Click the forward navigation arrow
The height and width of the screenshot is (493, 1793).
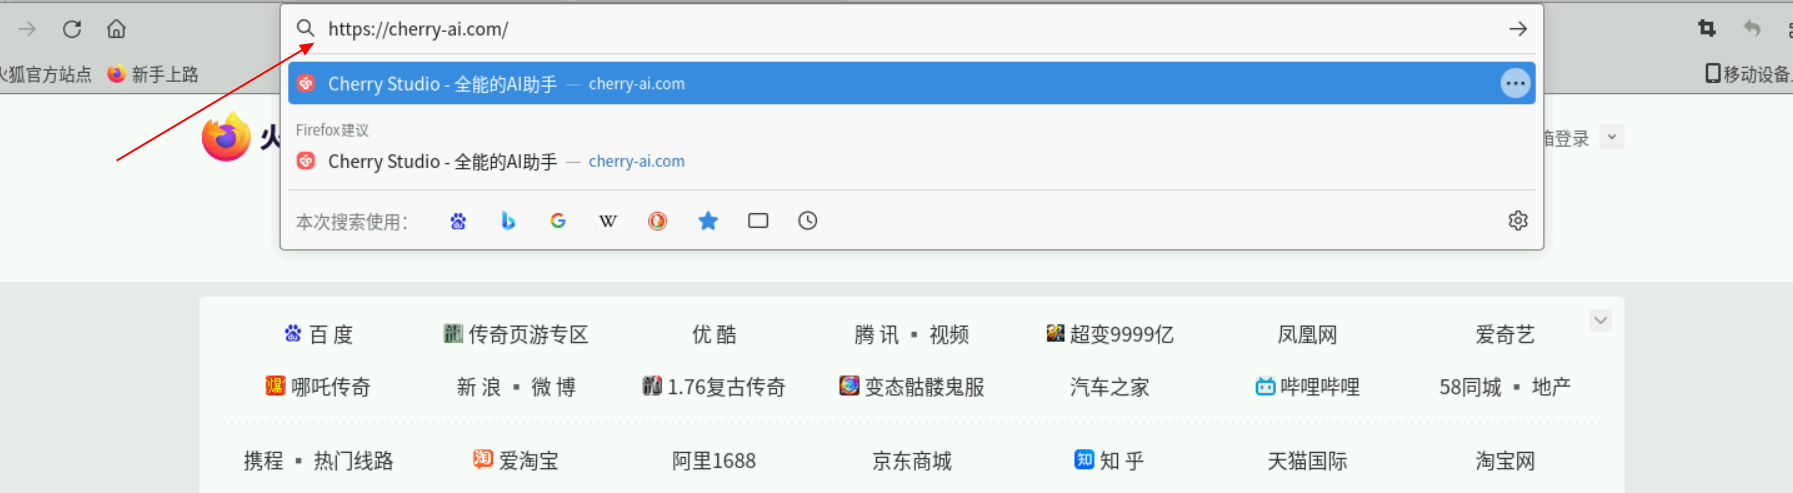27,29
